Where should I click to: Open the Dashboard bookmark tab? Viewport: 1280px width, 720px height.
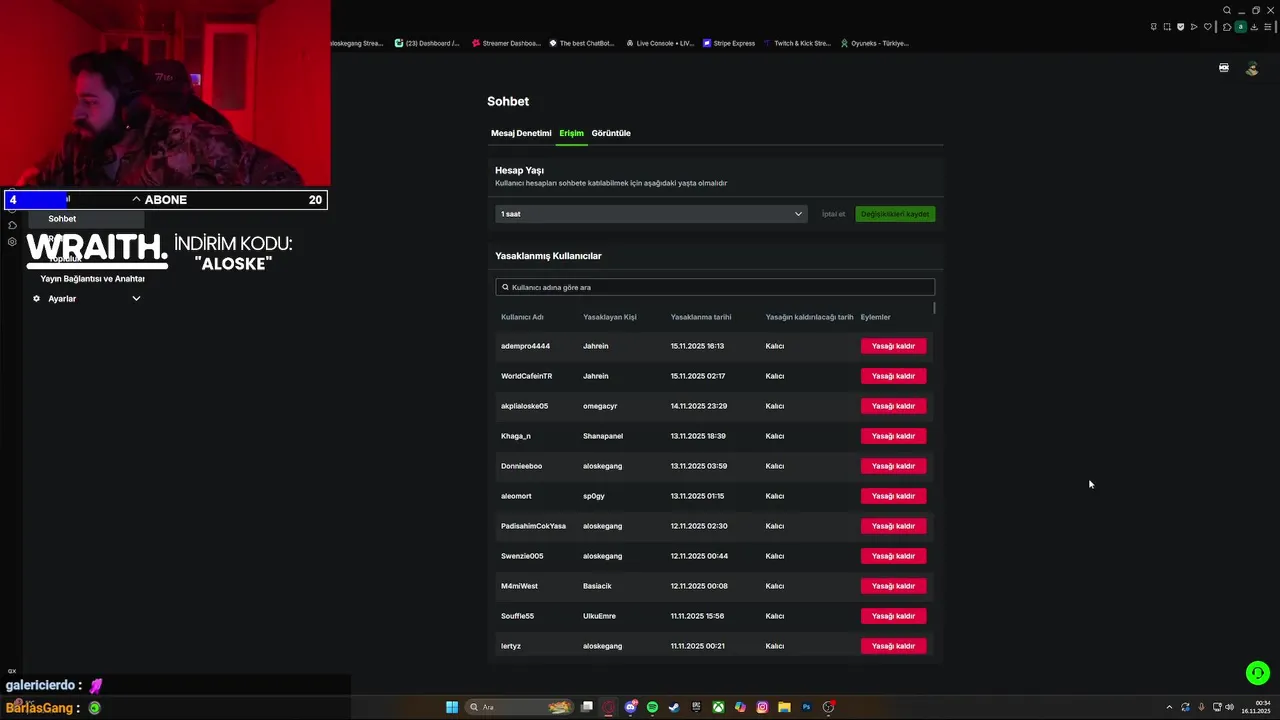tap(427, 43)
